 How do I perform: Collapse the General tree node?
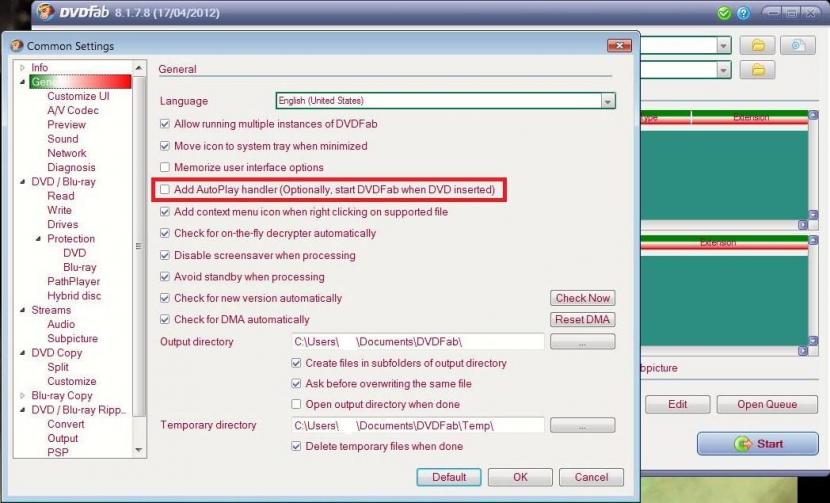tap(22, 82)
